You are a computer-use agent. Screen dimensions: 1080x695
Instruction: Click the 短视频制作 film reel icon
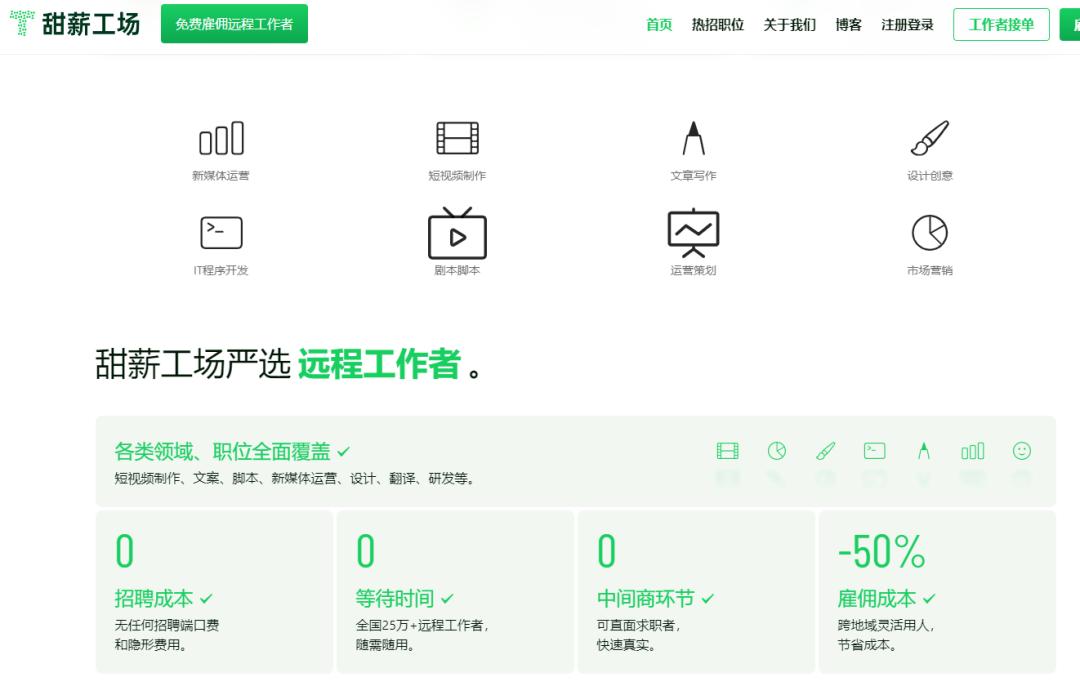457,138
